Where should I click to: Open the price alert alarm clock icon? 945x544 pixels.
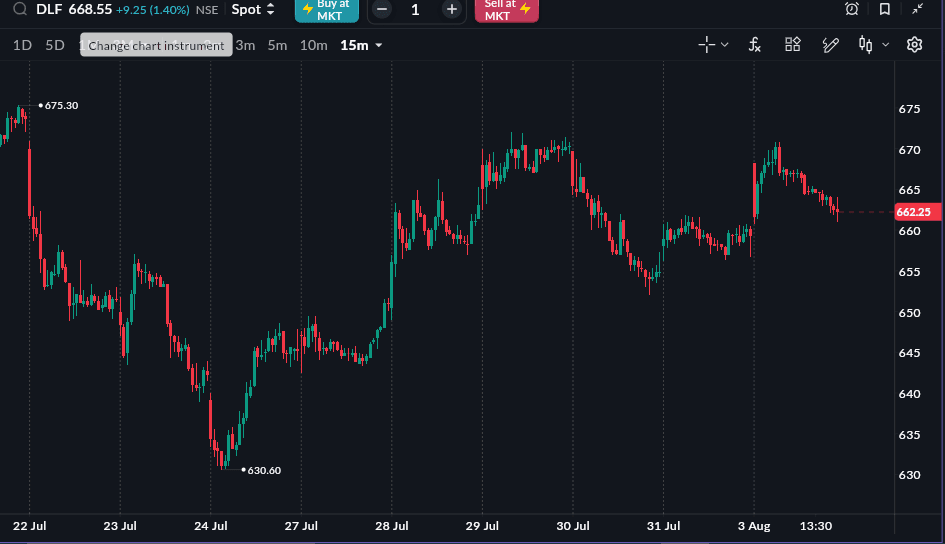[x=852, y=9]
